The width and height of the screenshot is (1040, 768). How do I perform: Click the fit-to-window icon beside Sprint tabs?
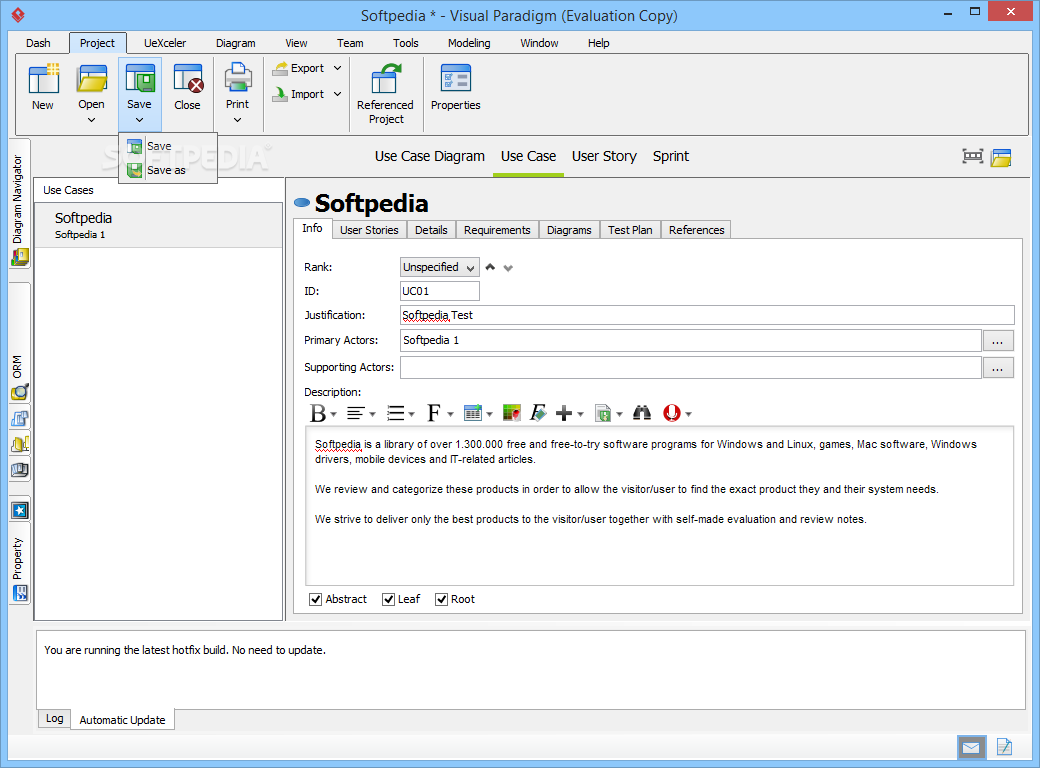pyautogui.click(x=972, y=157)
